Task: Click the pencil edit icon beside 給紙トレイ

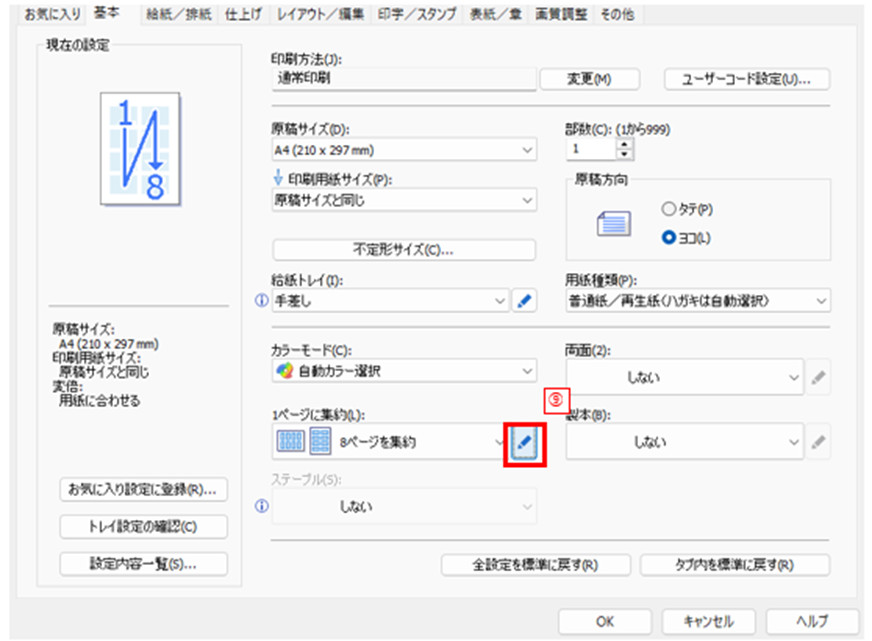Action: 525,300
